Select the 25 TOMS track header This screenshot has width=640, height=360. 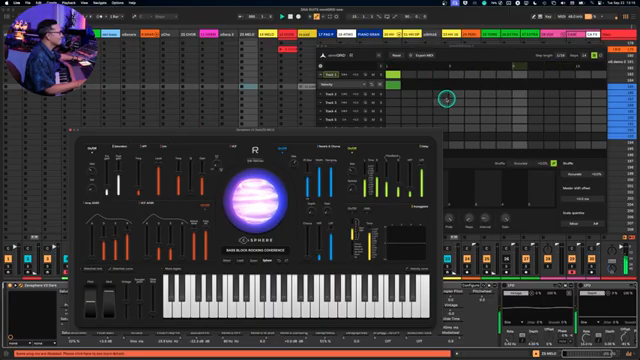pos(490,34)
